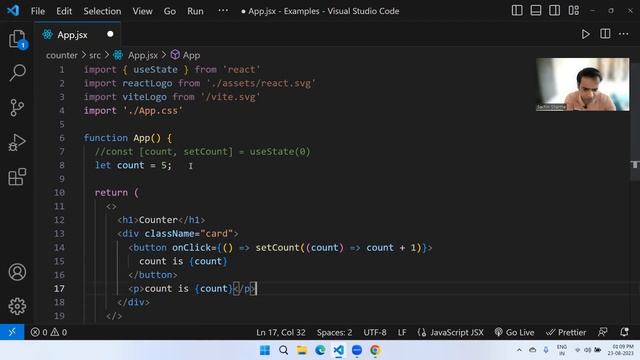Screen dimensions: 640x360
Task: Open the Edit menu
Action: (64, 11)
